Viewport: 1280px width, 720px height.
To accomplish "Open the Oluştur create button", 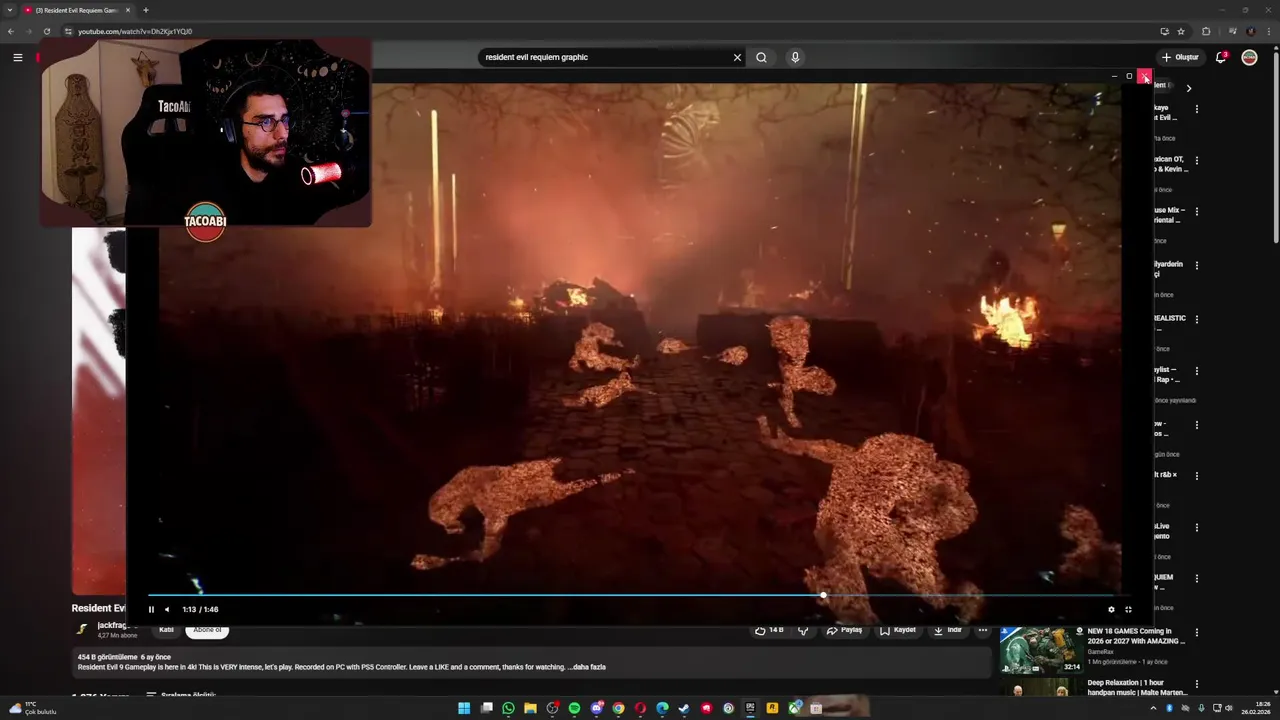I will (1180, 57).
